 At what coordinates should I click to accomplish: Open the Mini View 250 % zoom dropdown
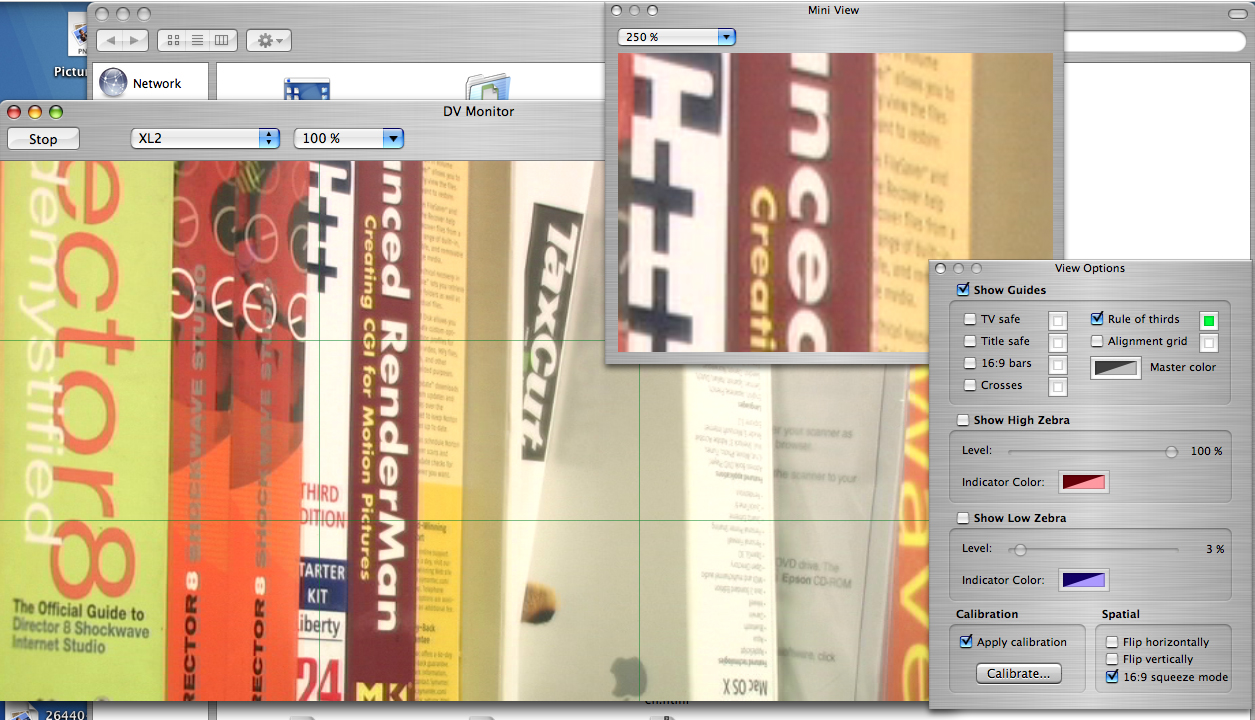(x=677, y=37)
